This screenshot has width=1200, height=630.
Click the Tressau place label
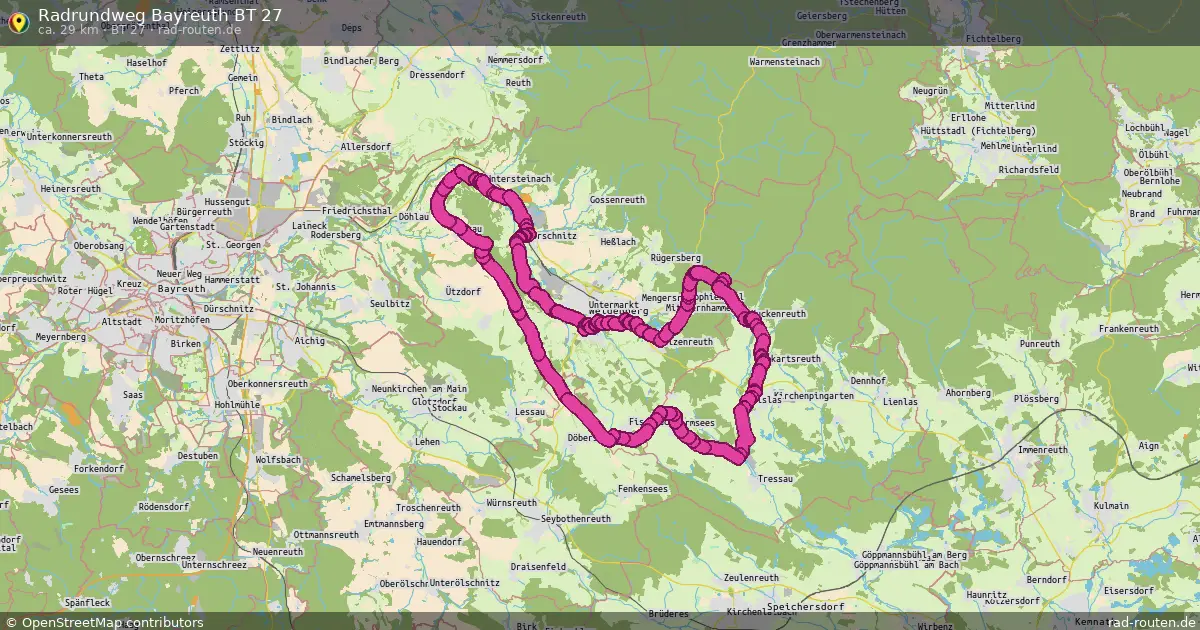click(775, 479)
